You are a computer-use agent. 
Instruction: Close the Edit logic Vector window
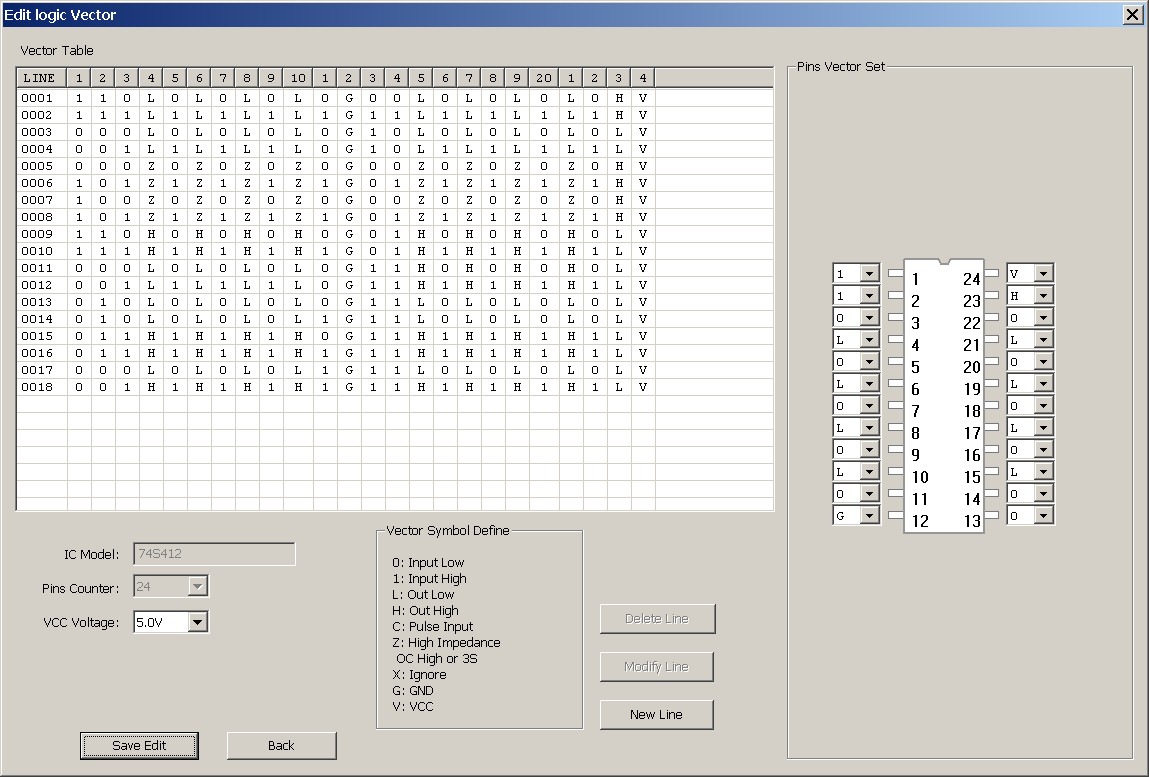(1132, 14)
